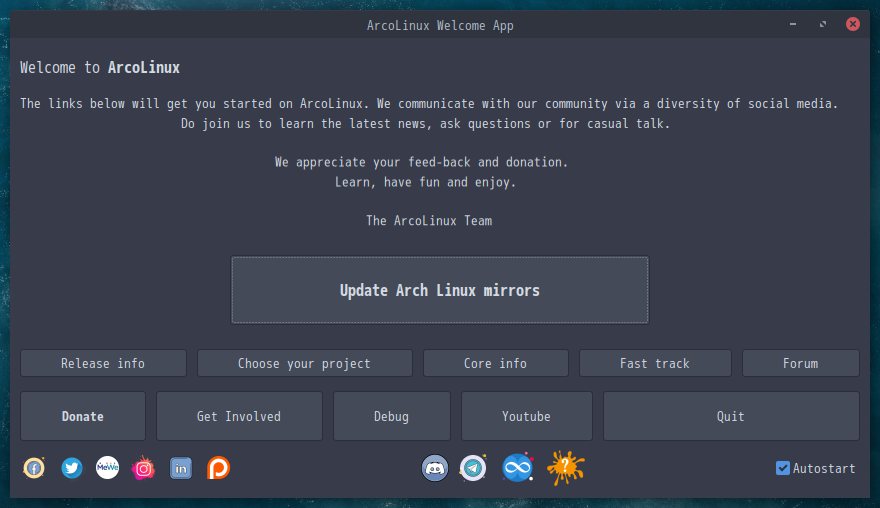Open the LinkedIn icon link

point(181,468)
